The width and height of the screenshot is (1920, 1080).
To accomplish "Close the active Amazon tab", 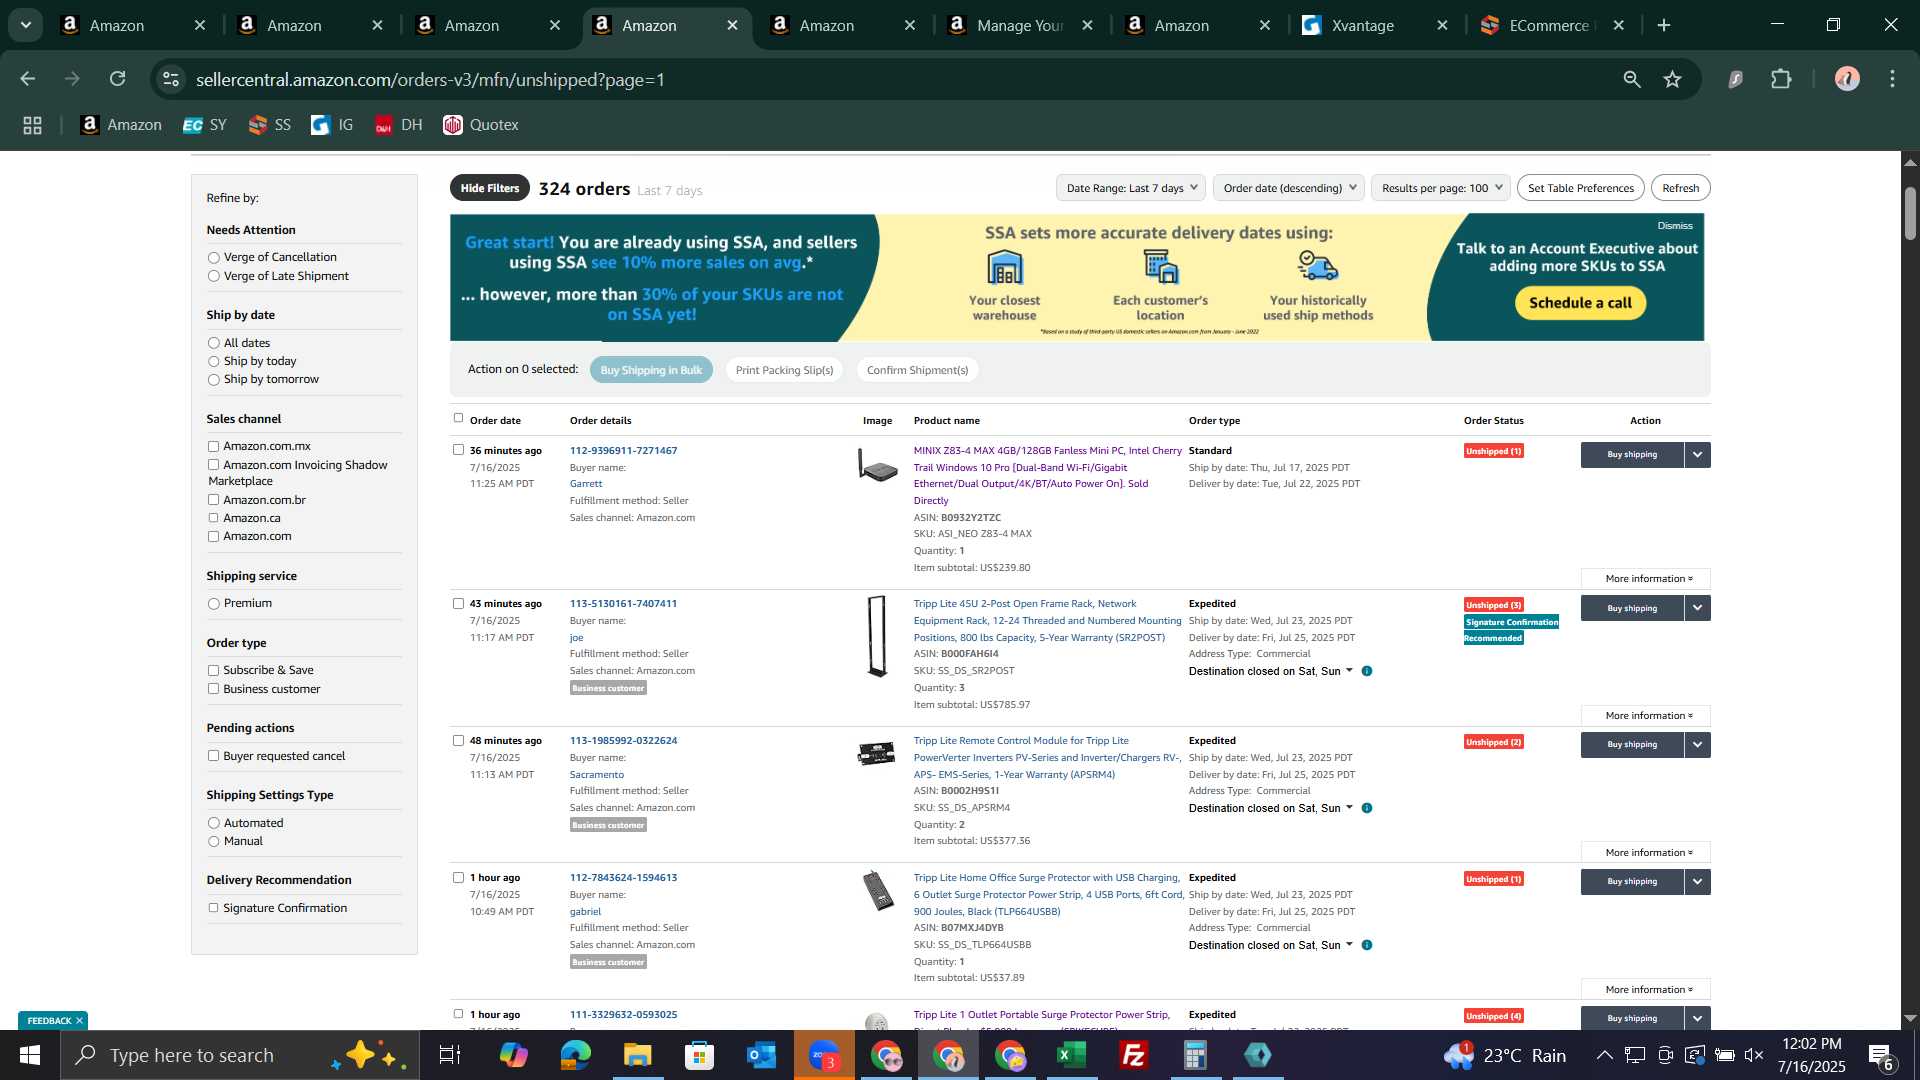I will 732,25.
